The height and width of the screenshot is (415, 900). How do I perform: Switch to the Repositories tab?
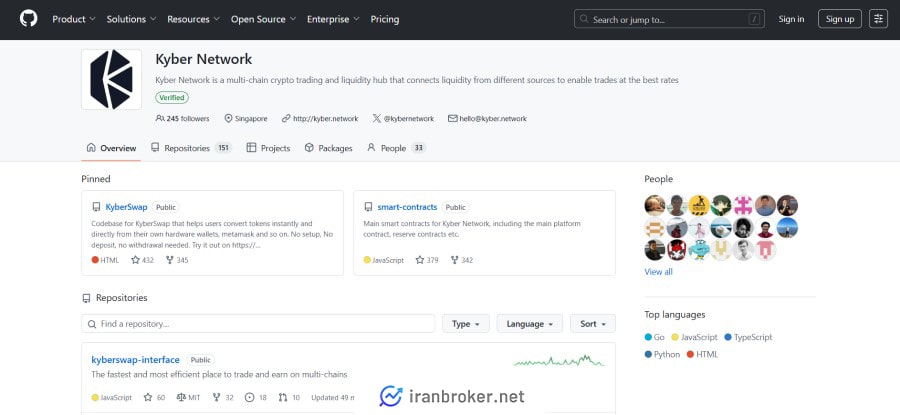pos(190,148)
